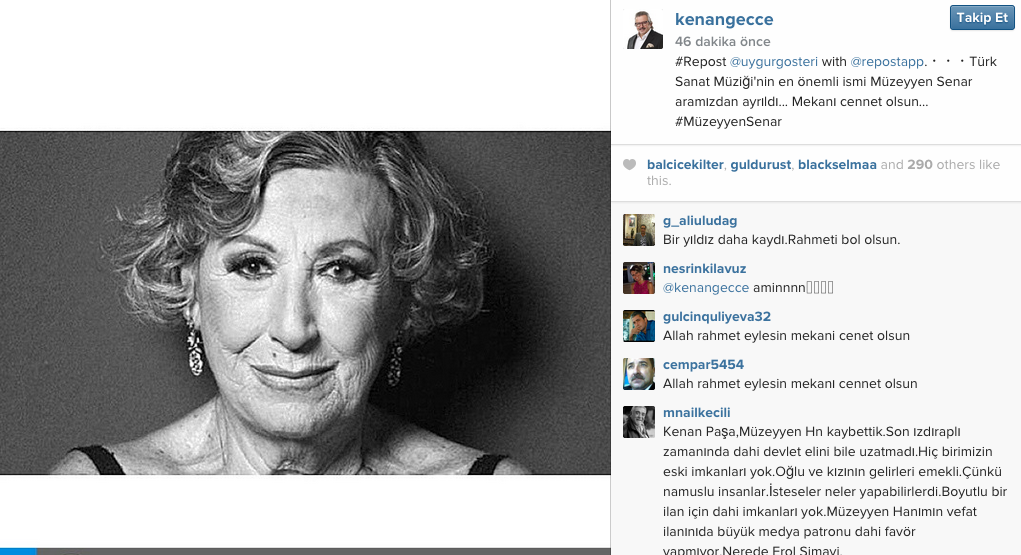View liker guldurust's profile

pyautogui.click(x=761, y=165)
